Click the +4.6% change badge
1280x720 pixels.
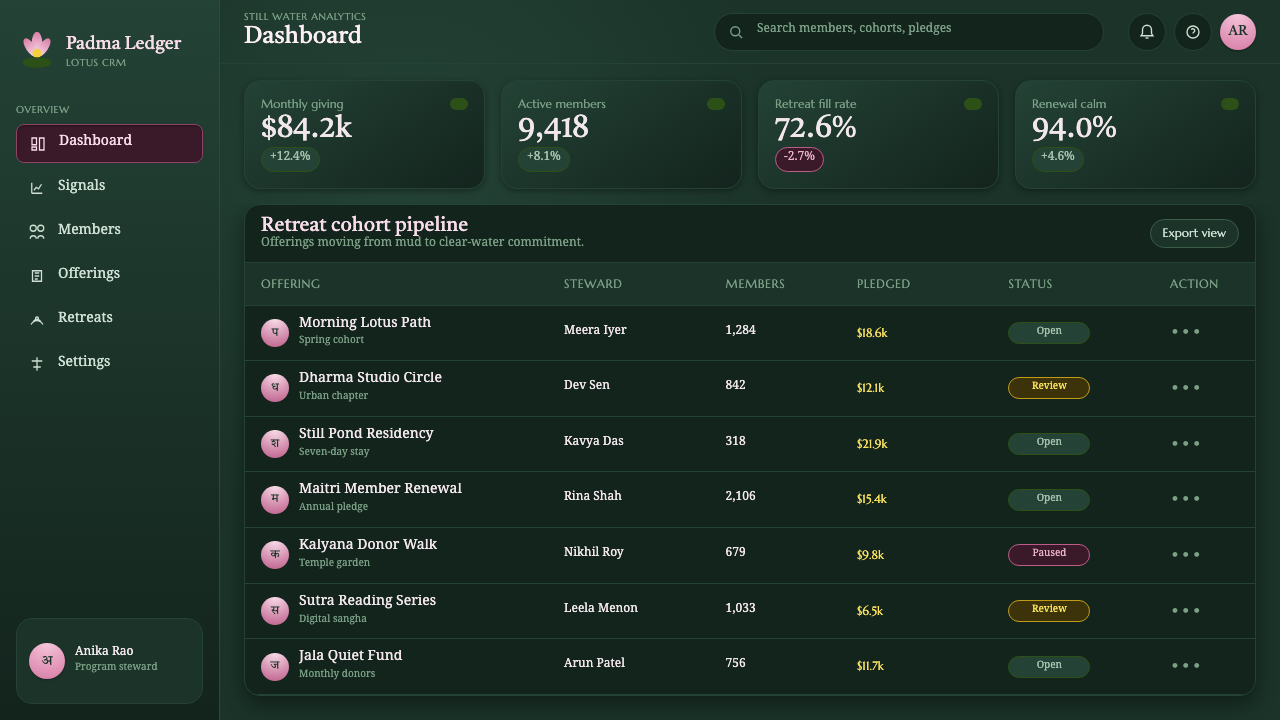pyautogui.click(x=1058, y=159)
